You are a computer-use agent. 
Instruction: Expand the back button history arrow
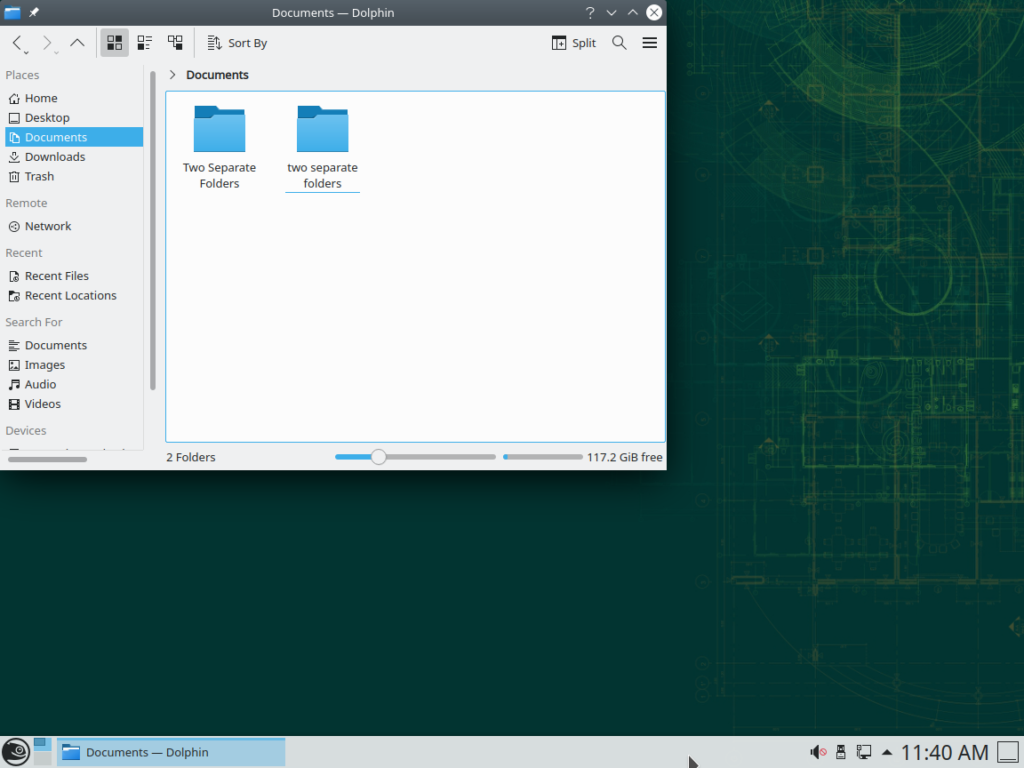tap(26, 52)
